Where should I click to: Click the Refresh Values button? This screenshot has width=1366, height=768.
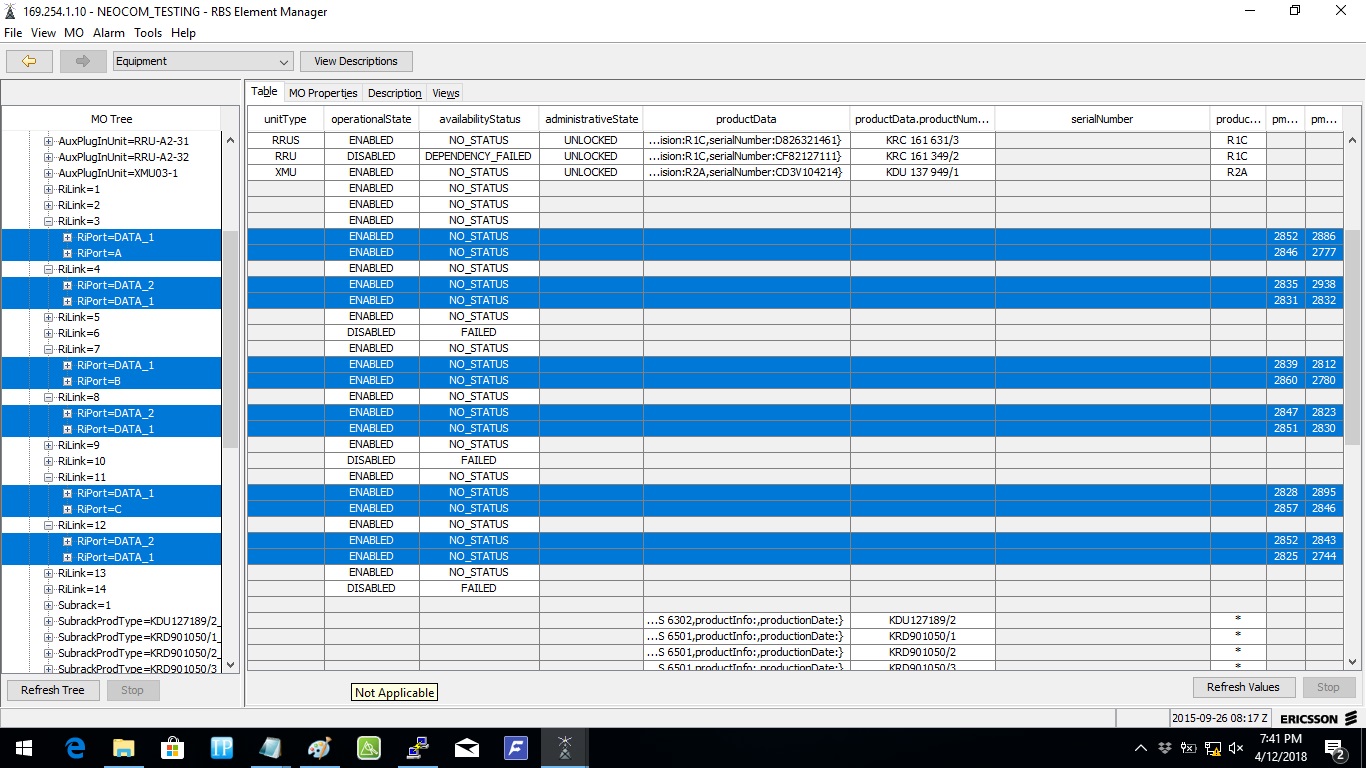(x=1243, y=687)
